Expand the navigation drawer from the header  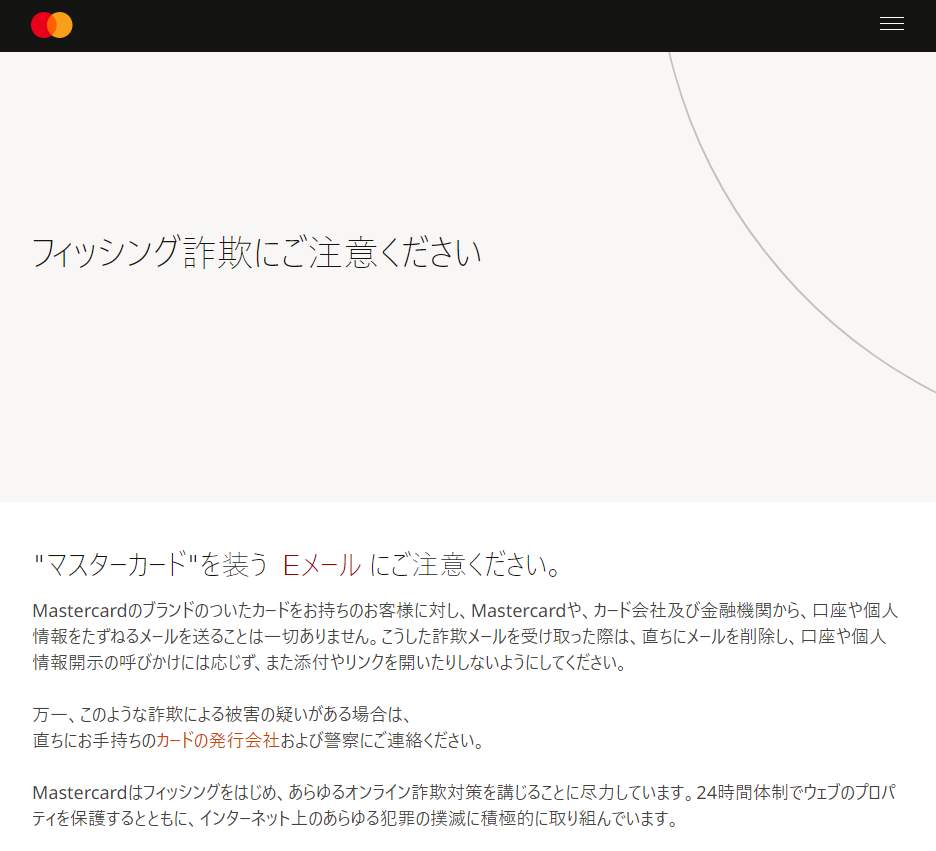(891, 23)
